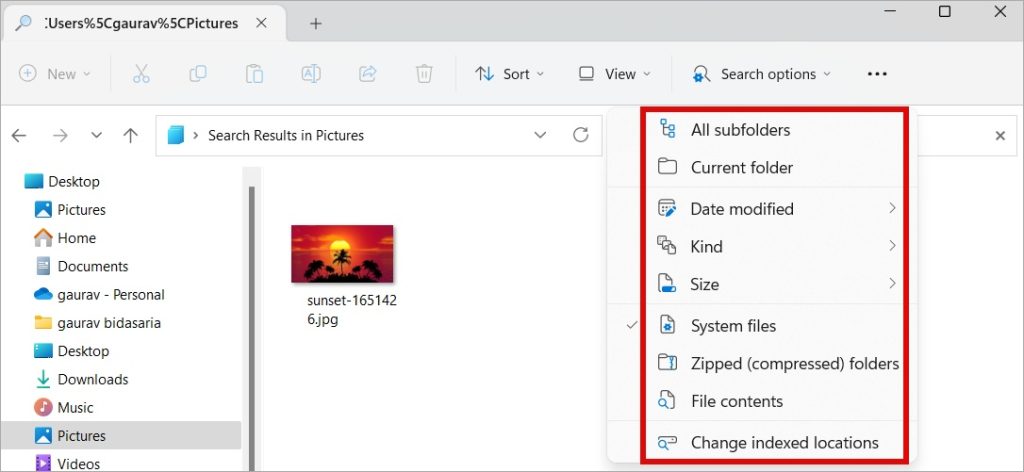Go up one folder level
Screen dimensions: 1024x472
pyautogui.click(x=130, y=135)
